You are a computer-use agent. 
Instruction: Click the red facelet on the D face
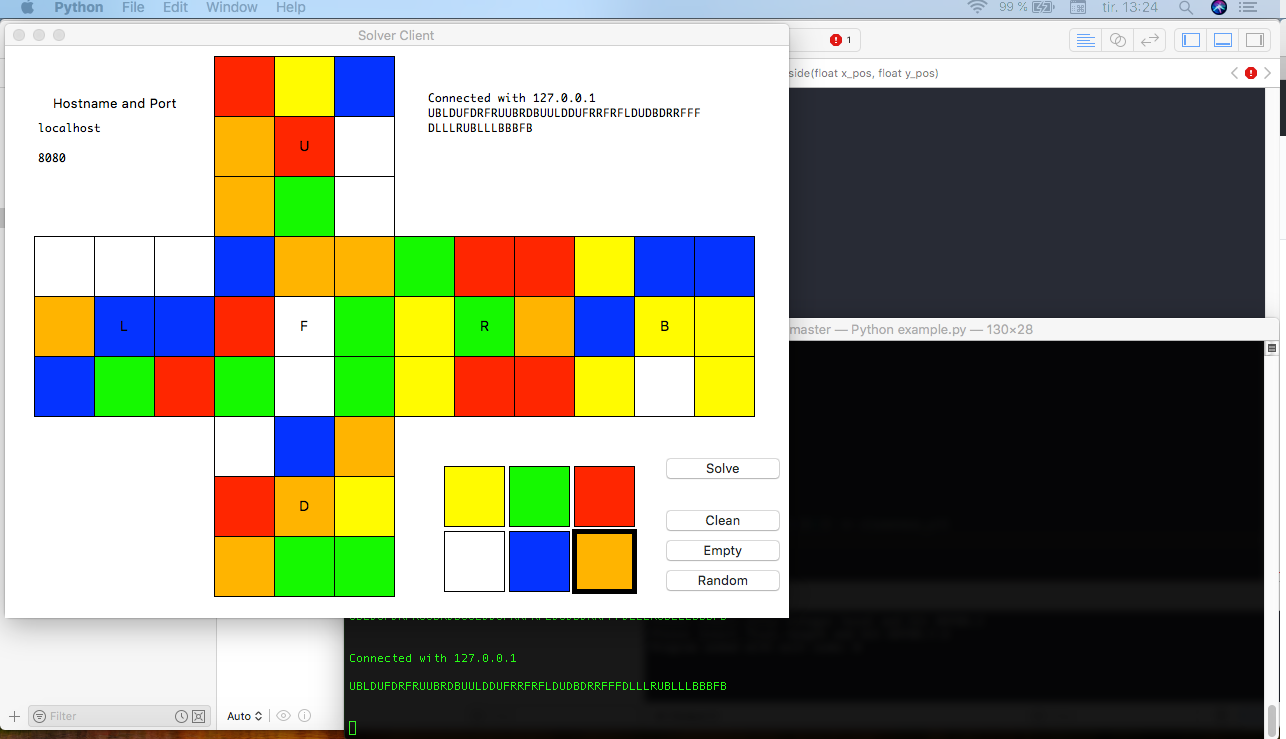click(244, 506)
